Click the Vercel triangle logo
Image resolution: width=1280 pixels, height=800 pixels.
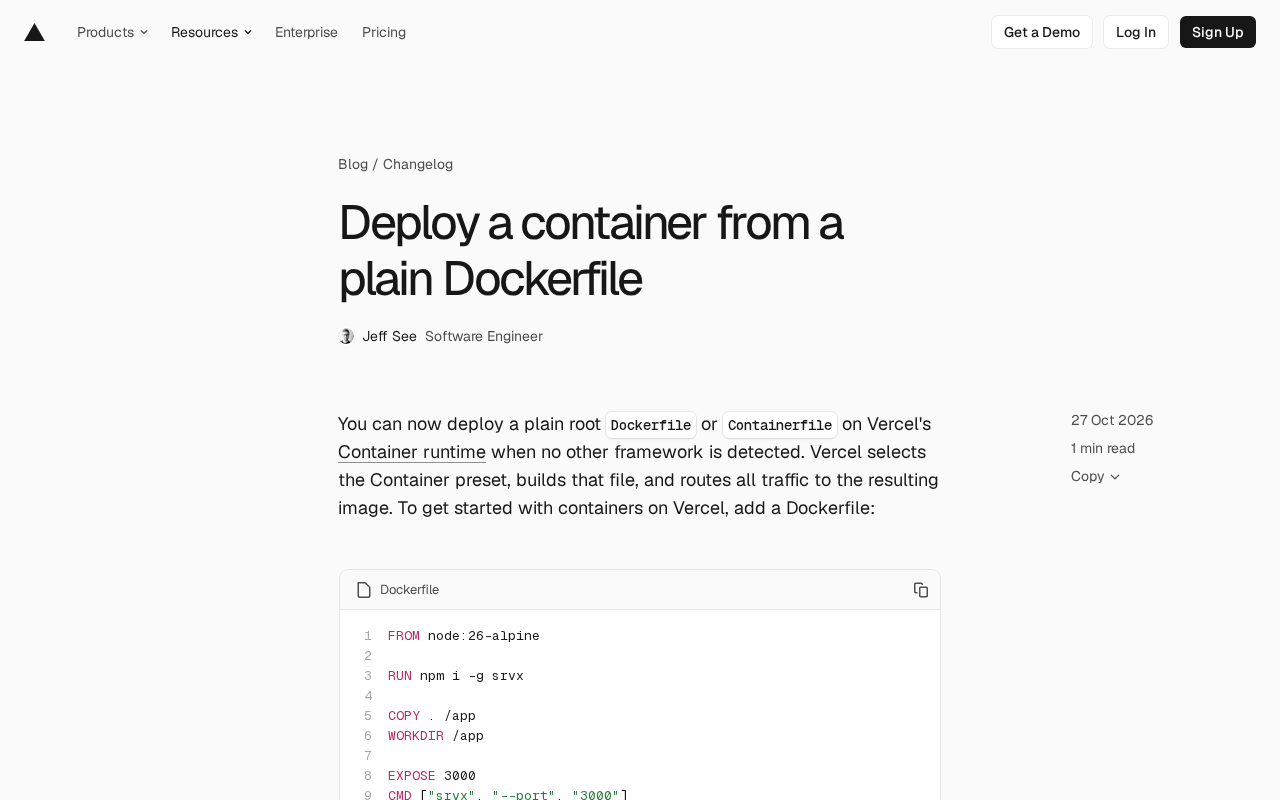(x=34, y=32)
